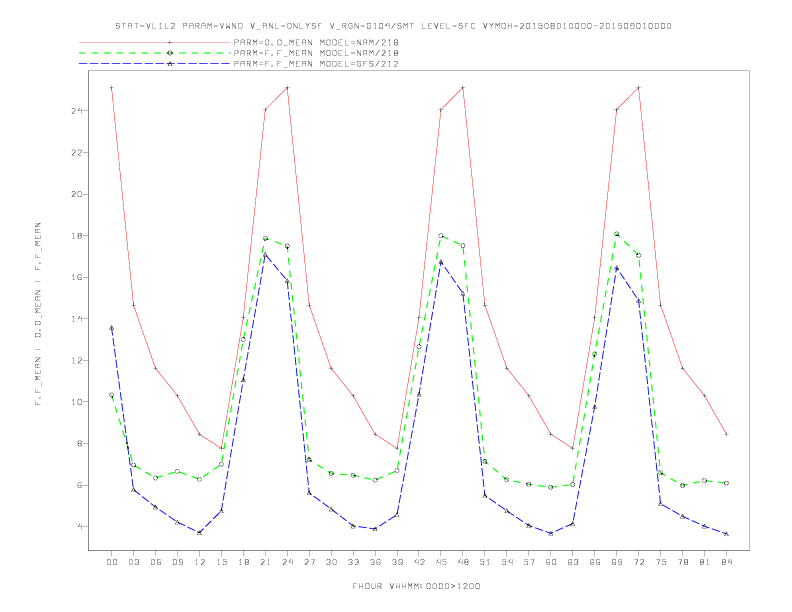Click the blue dashed legend line sample
This screenshot has width=792, height=612.
click(x=155, y=64)
